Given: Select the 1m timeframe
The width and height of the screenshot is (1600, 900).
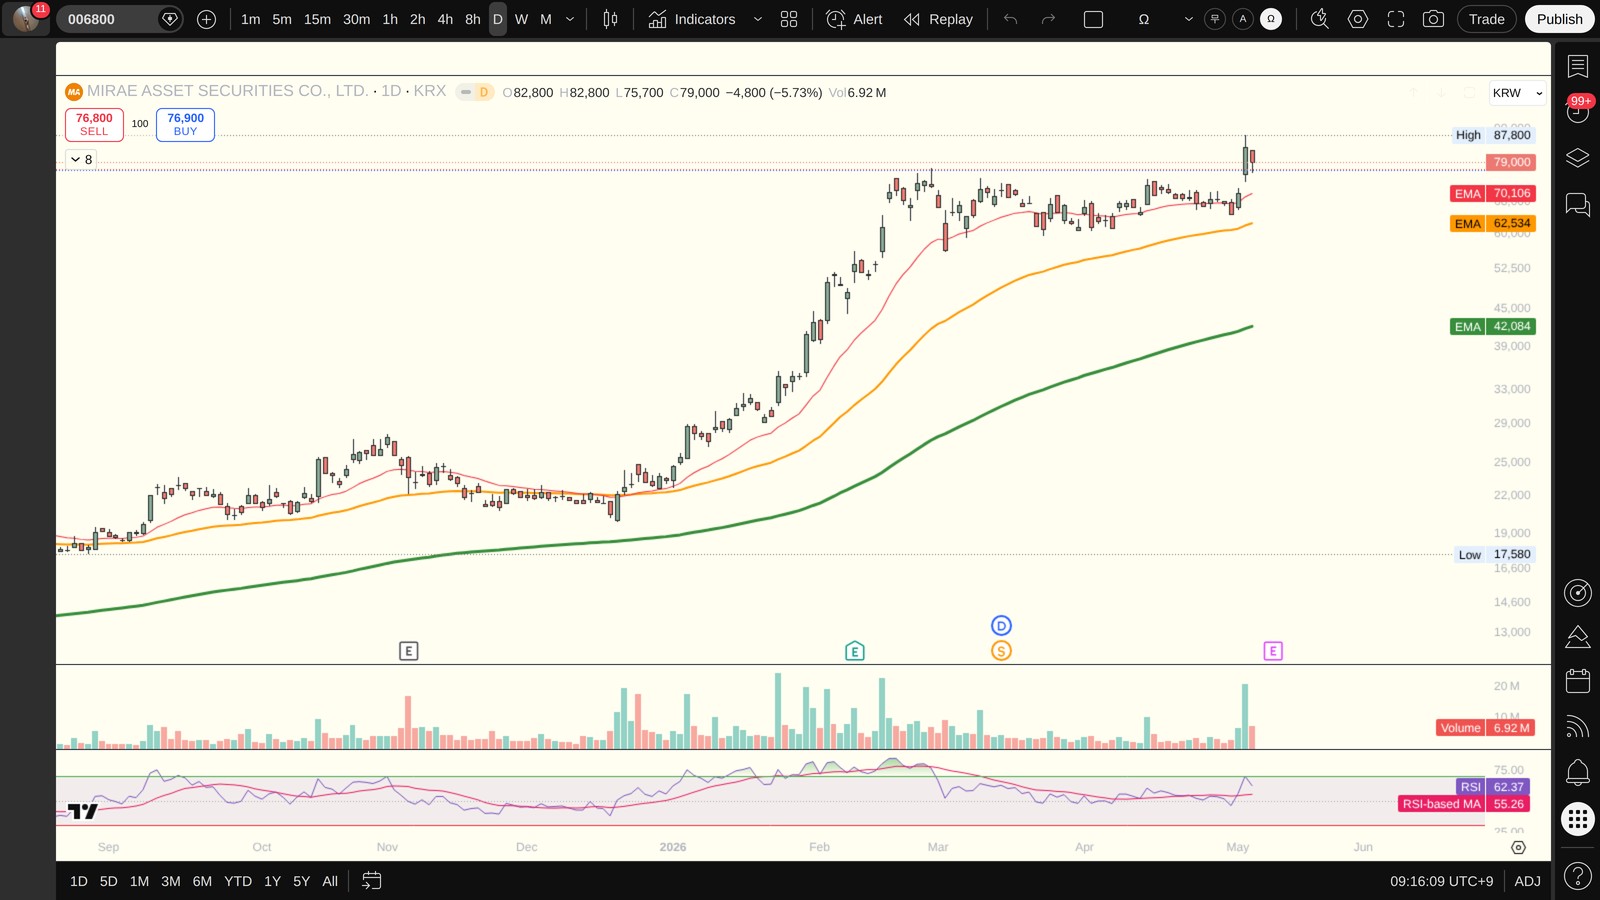Looking at the screenshot, I should [250, 19].
